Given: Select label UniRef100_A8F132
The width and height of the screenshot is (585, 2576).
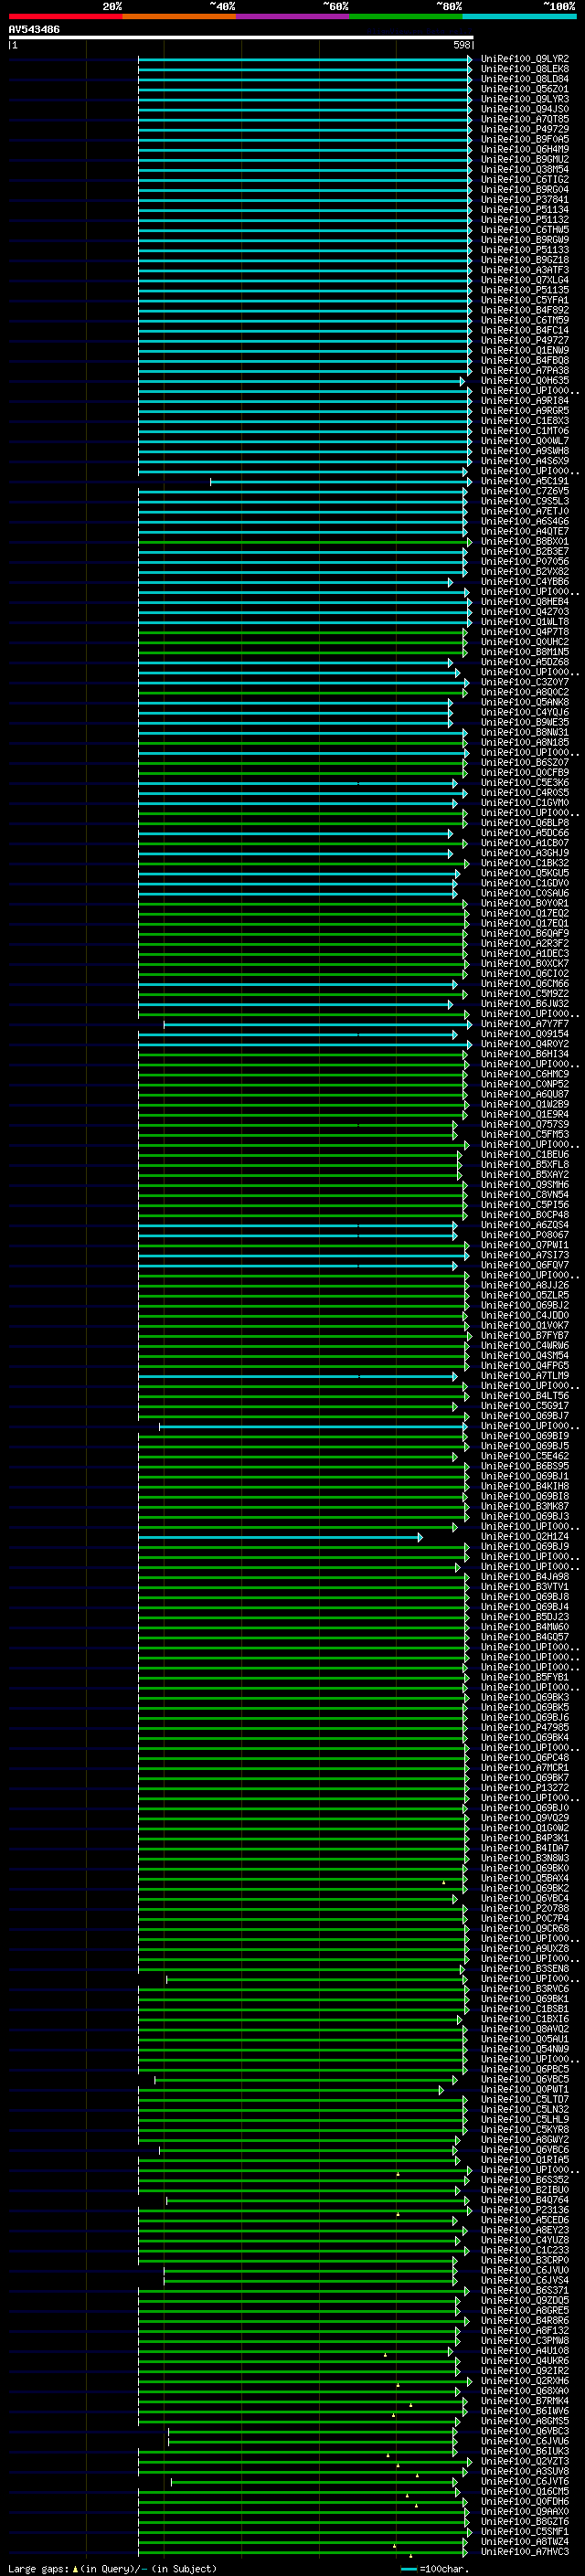Looking at the screenshot, I should [525, 2331].
